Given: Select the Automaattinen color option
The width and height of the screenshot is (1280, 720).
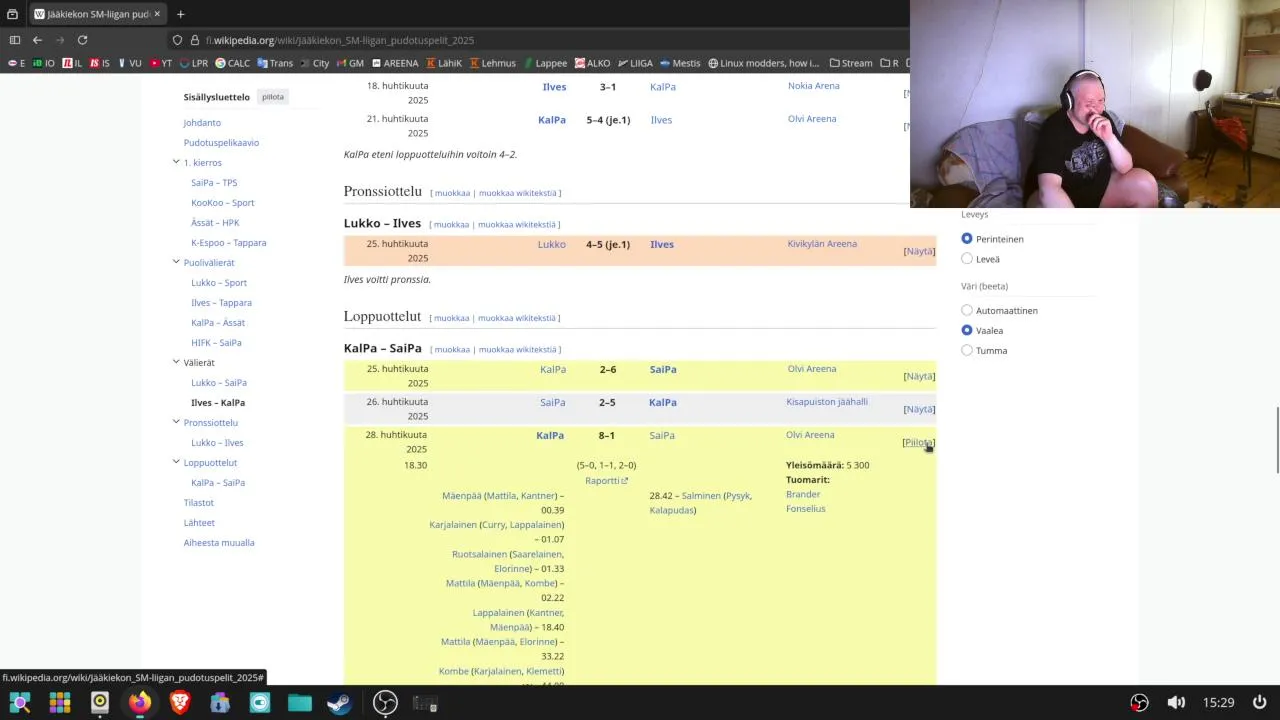Looking at the screenshot, I should tap(967, 311).
